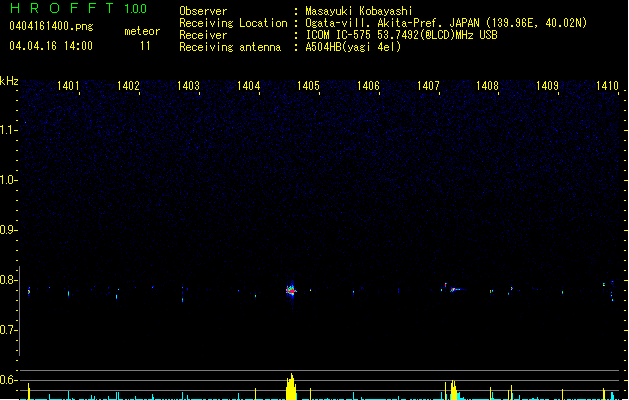629x400 pixels.
Task: Click the 0.9 kHz frequency tick label
Action: point(9,230)
